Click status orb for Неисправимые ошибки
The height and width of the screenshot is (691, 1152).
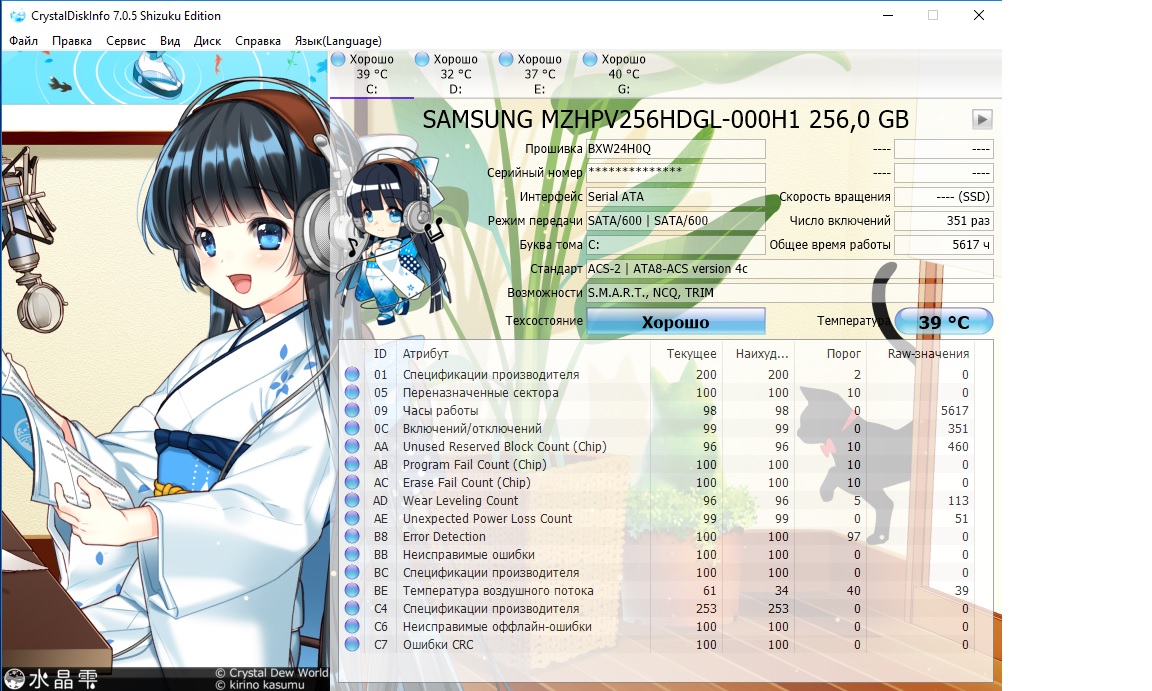click(x=353, y=554)
